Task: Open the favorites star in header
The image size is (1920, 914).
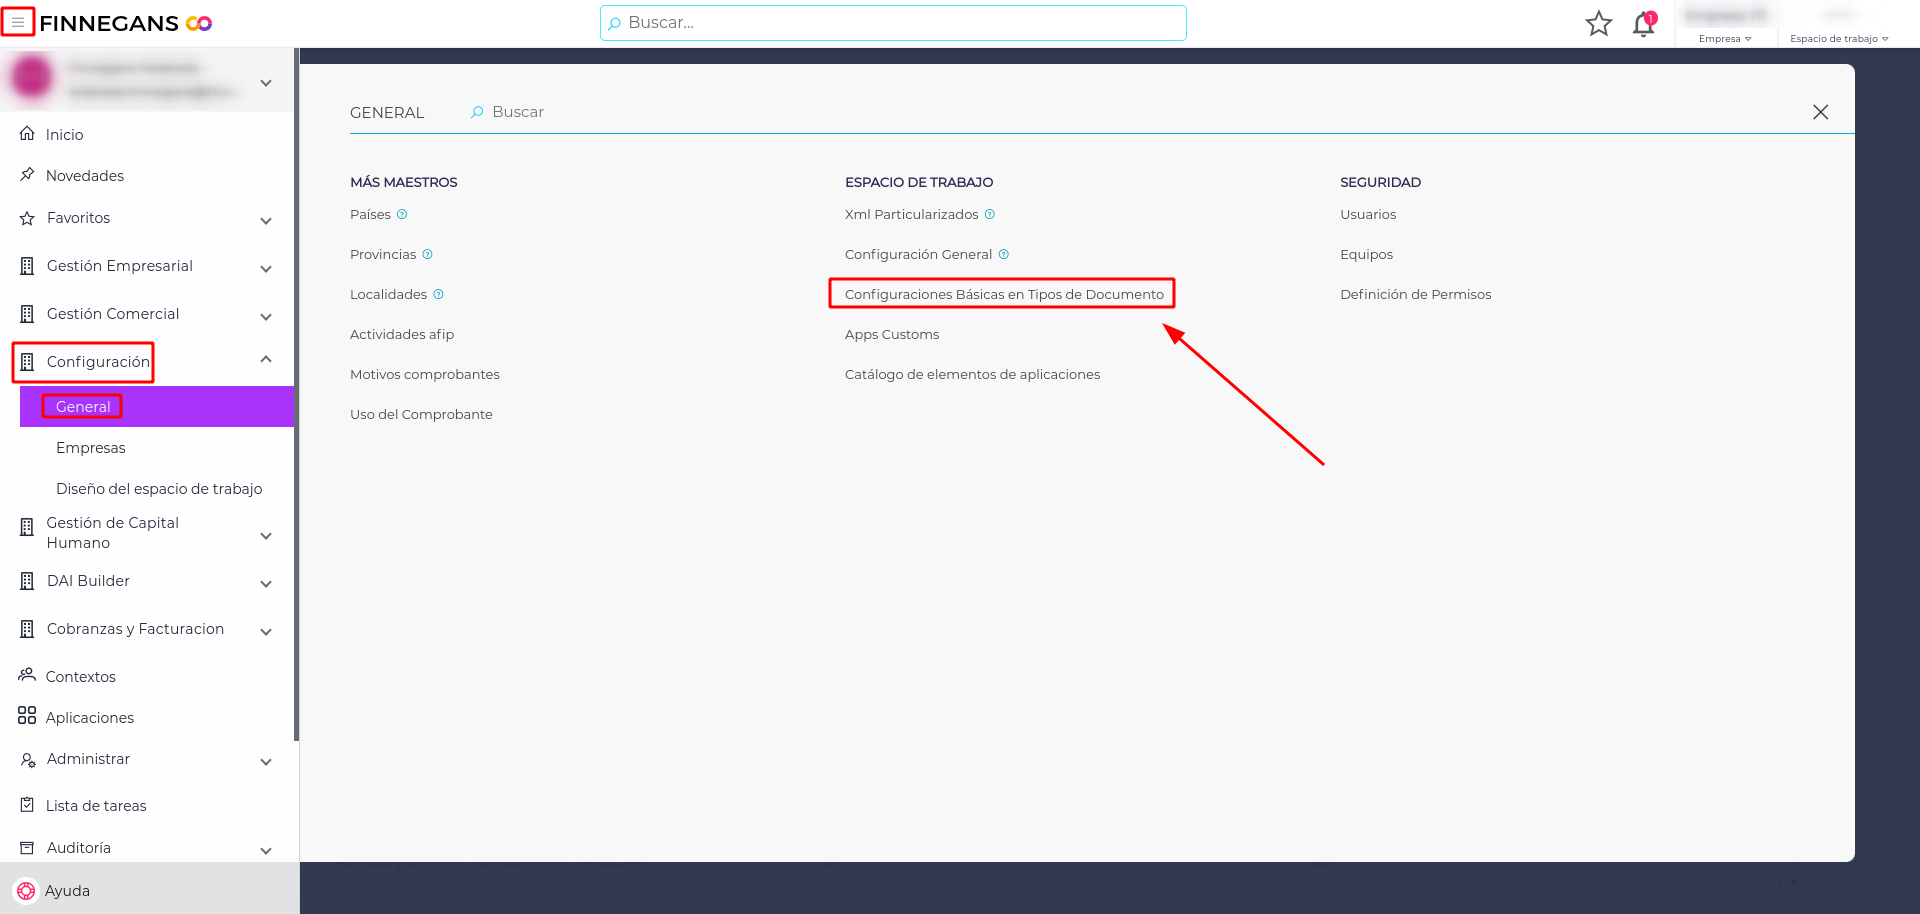Action: 1599,23
